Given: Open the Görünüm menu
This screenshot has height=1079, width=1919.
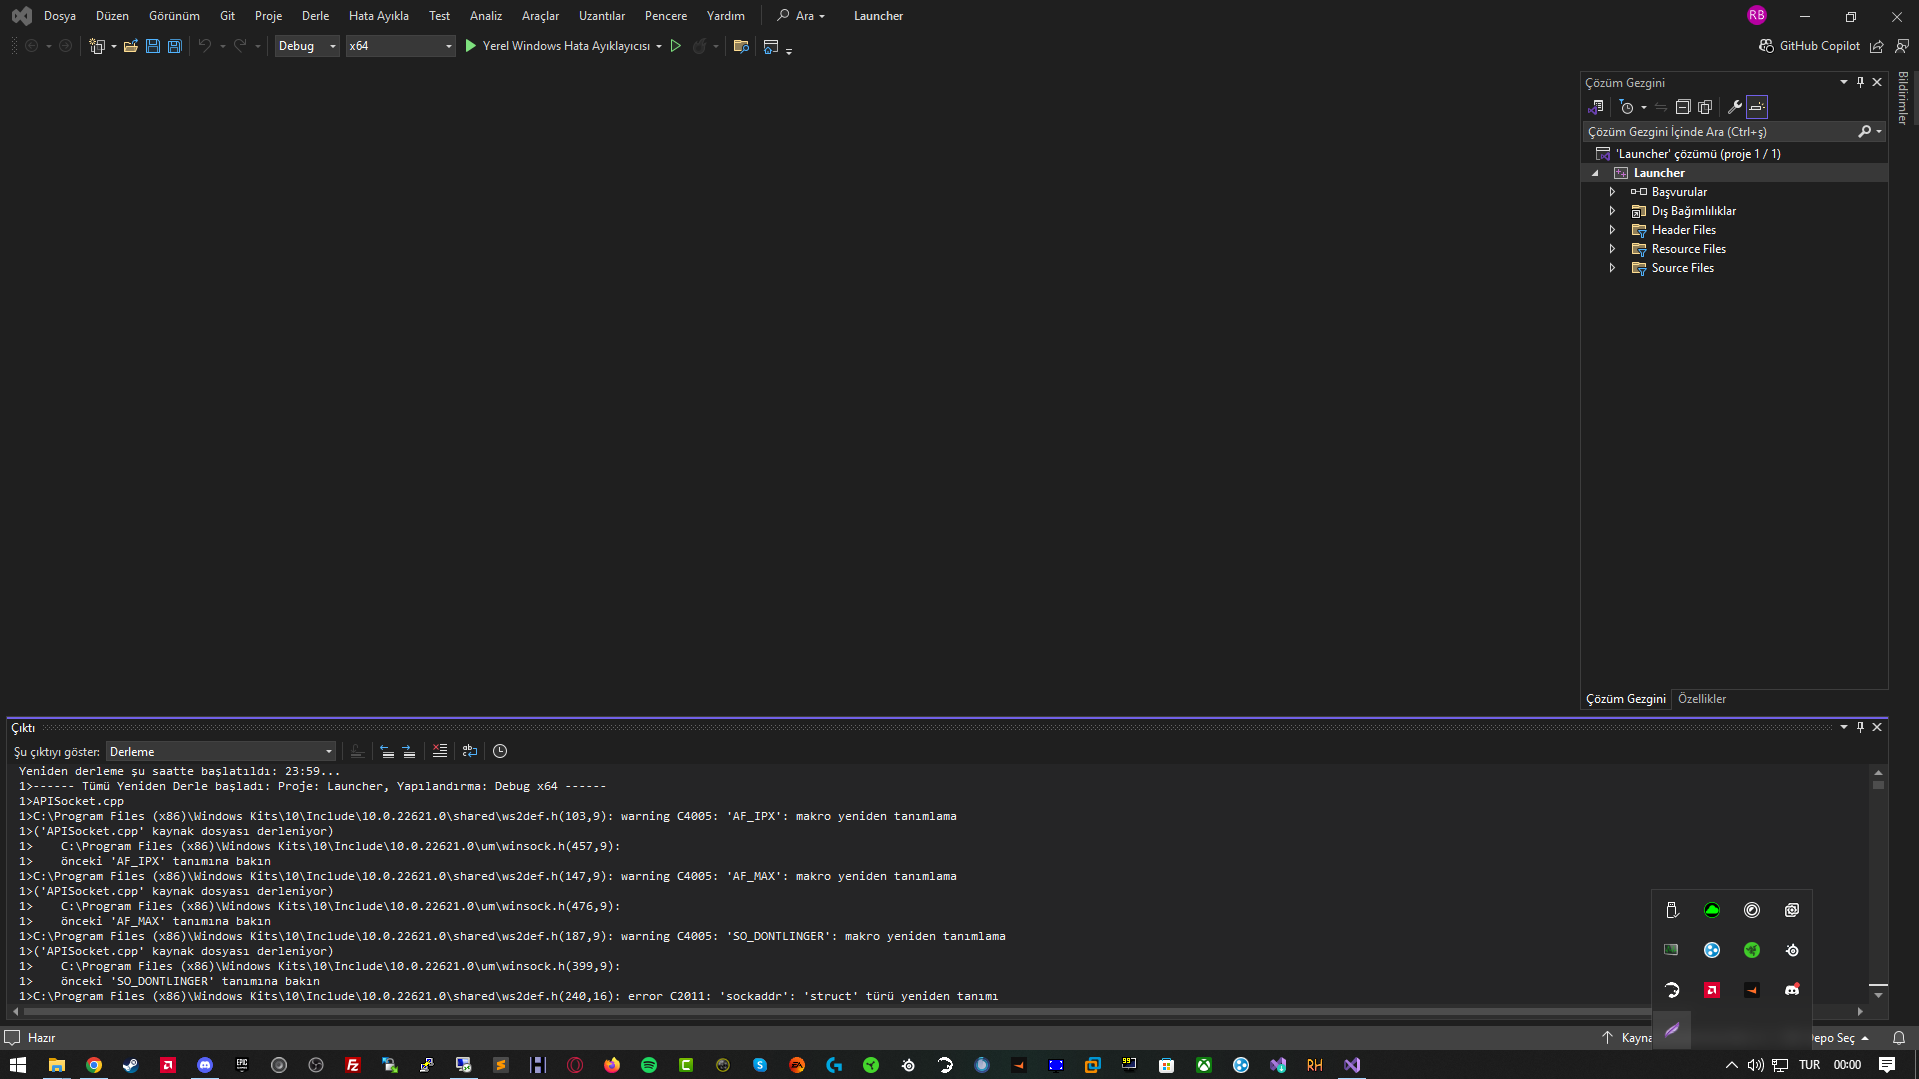Looking at the screenshot, I should [x=174, y=16].
